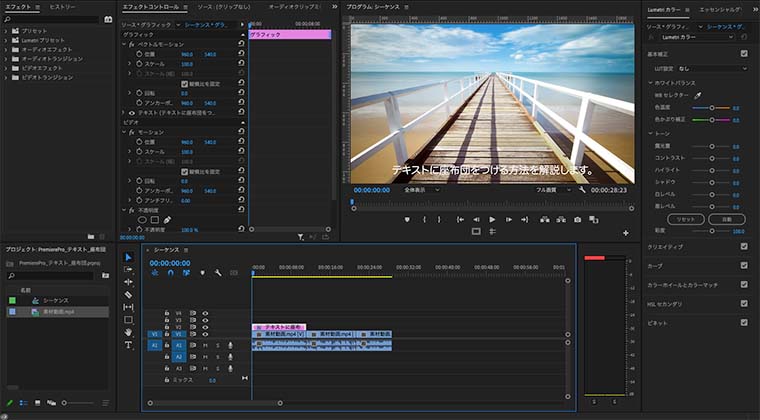Select the Rectangle tool

pos(128,320)
